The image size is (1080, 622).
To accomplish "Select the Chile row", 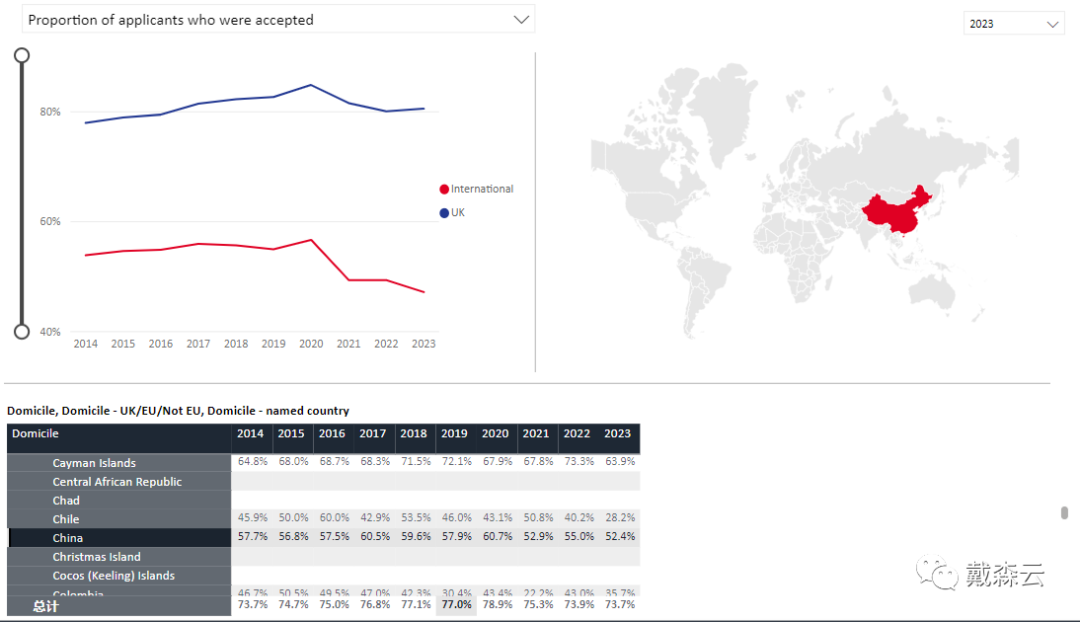I will 119,519.
